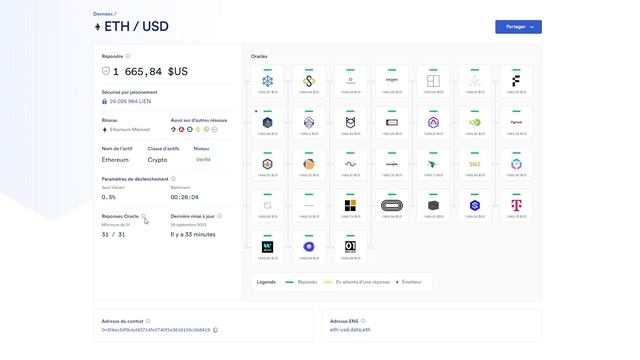Screen dimensions: 640x360
Task: Open the Figment text logo oracle card
Action: (516, 122)
